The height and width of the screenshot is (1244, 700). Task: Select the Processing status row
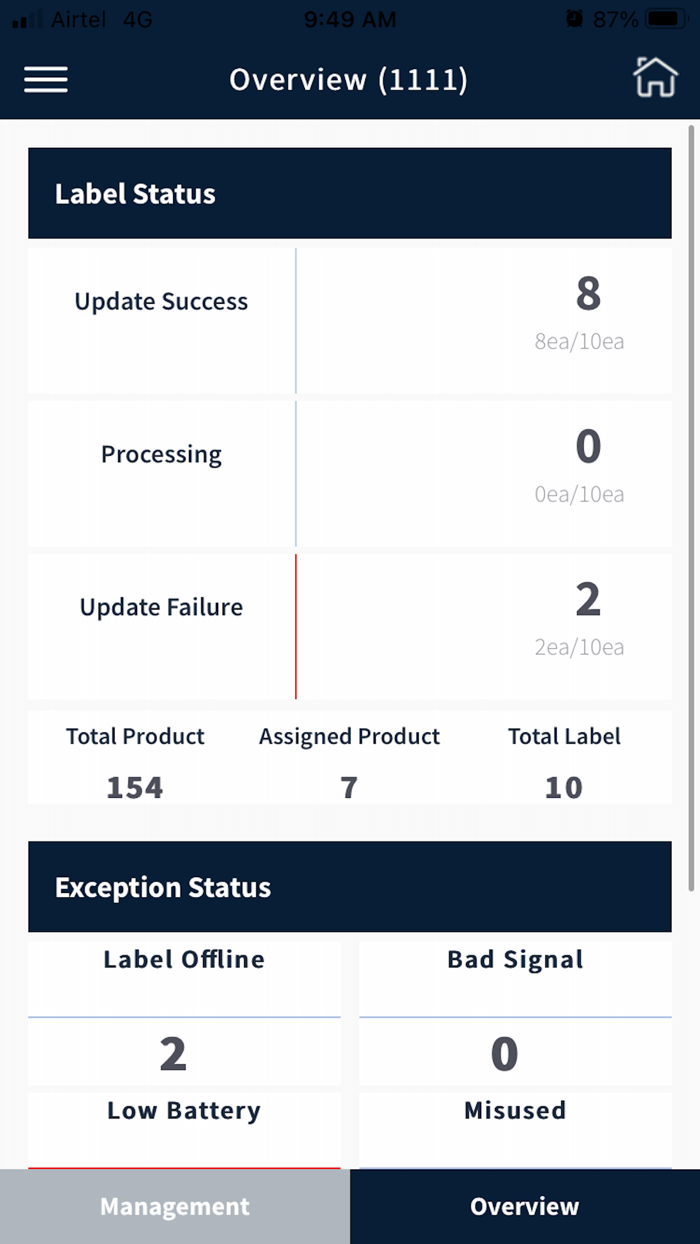pos(350,472)
